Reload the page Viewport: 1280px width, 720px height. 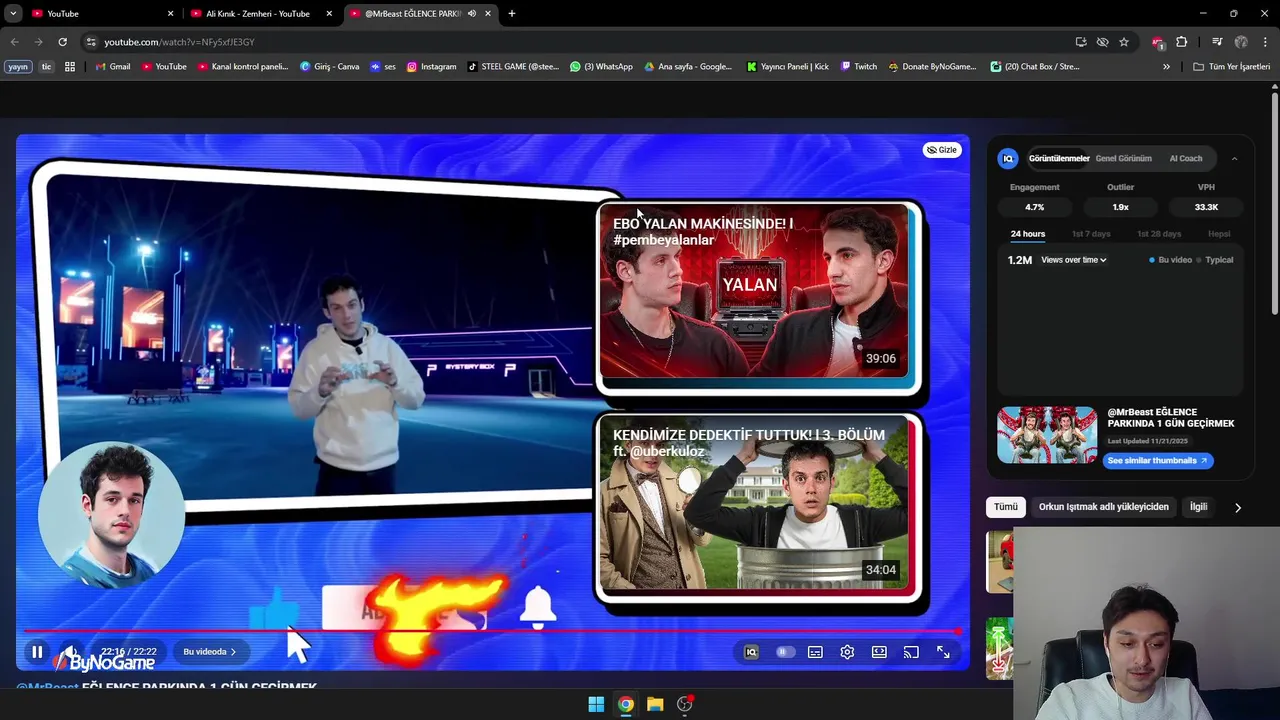[x=62, y=42]
